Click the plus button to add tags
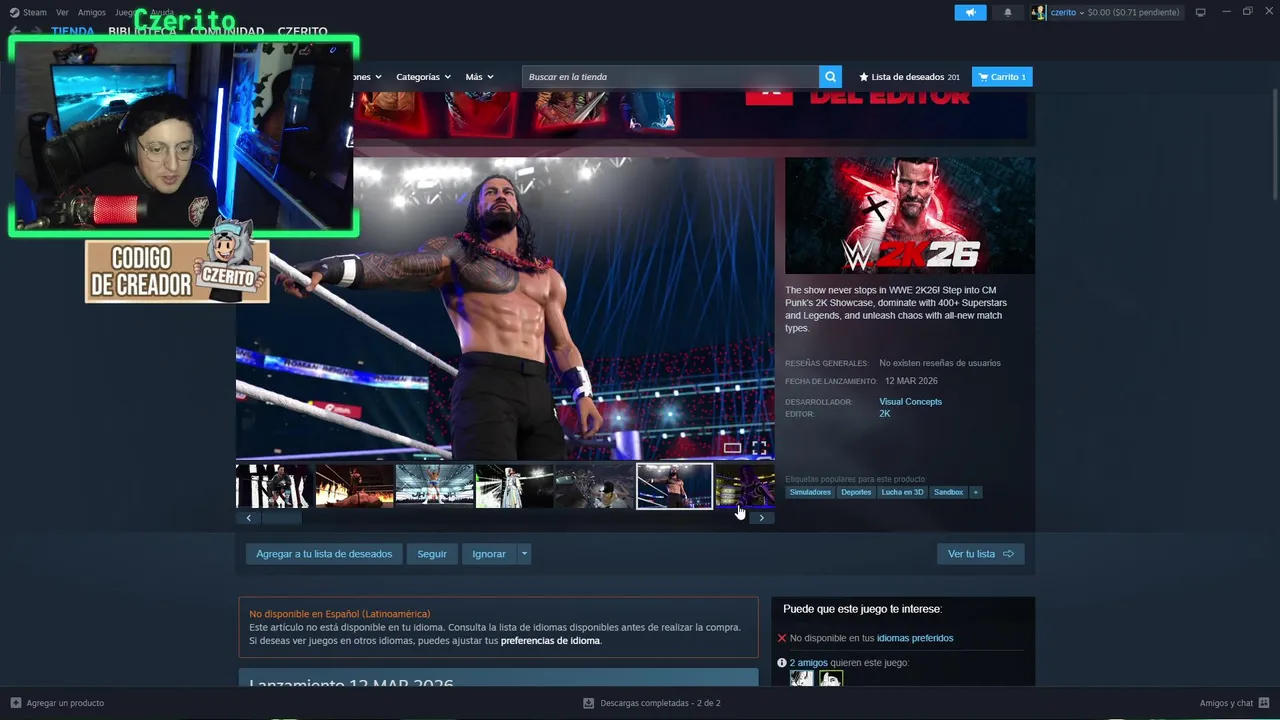Screen dimensions: 1280x720 976,492
